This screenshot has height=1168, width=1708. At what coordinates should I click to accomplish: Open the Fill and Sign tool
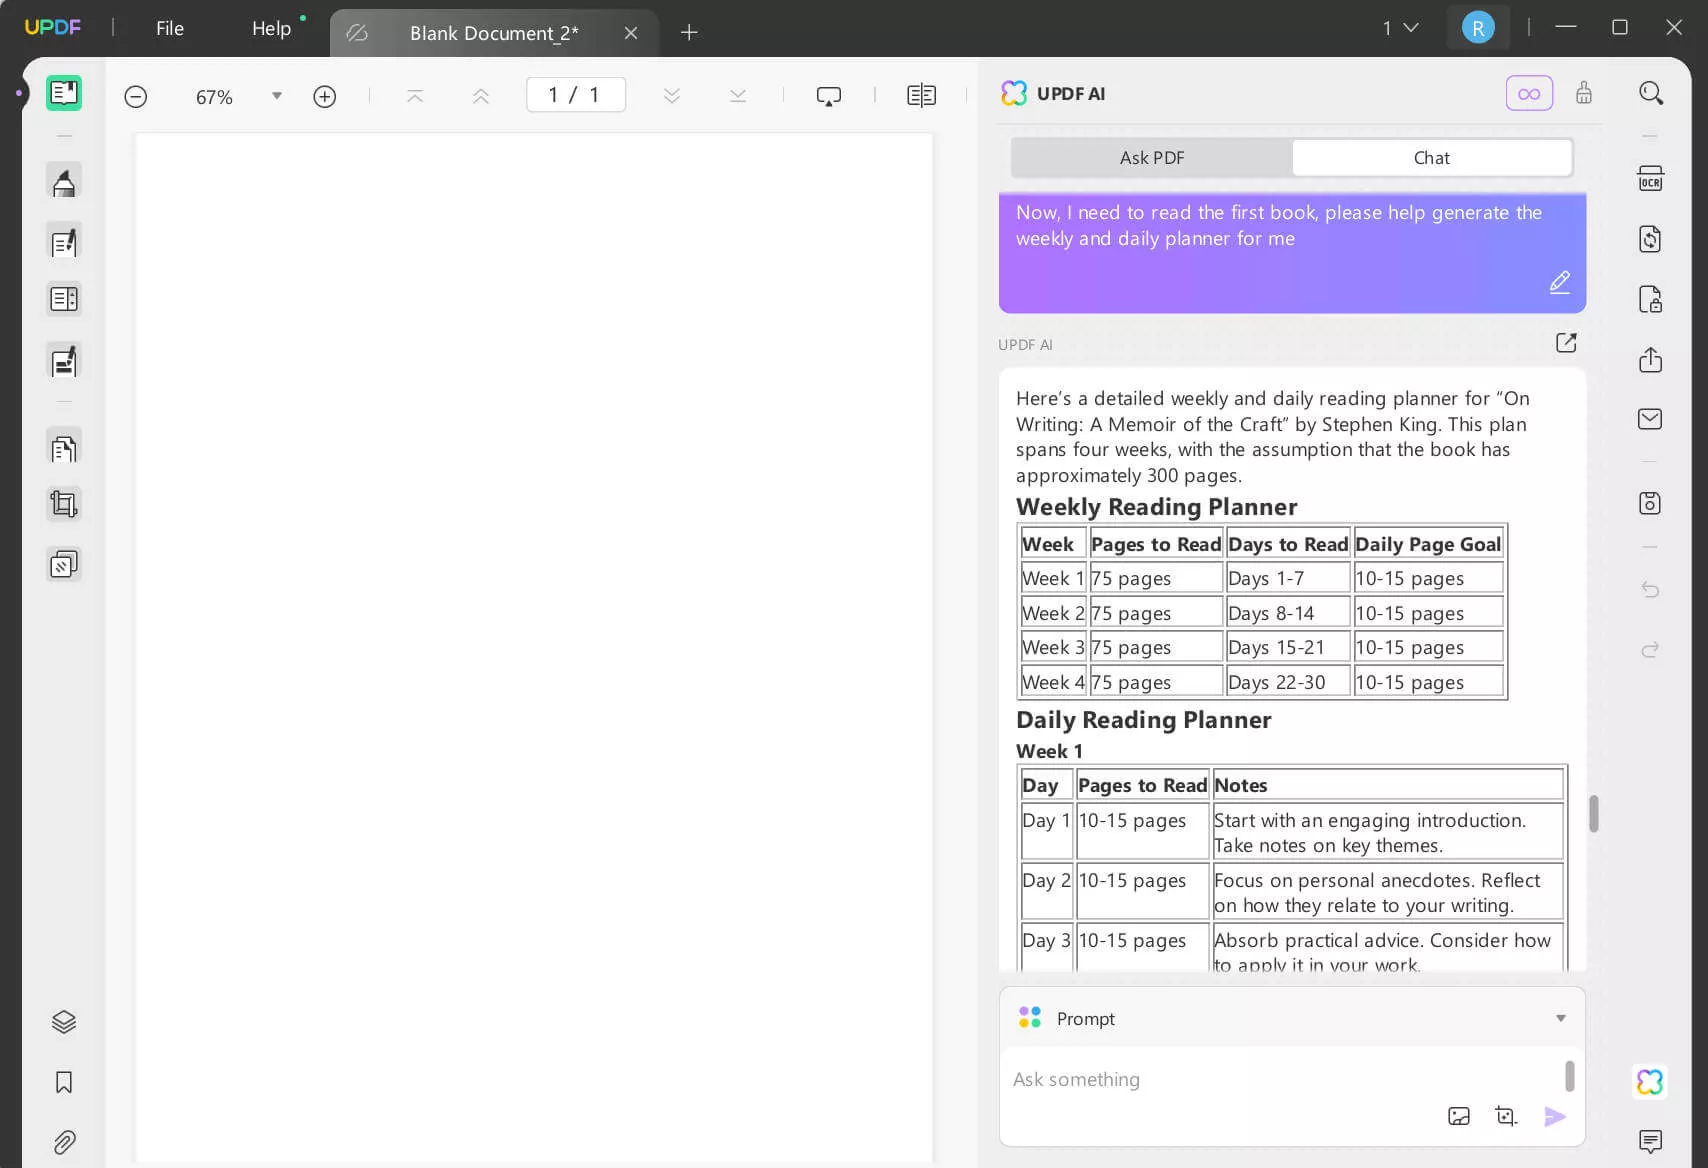click(x=64, y=361)
